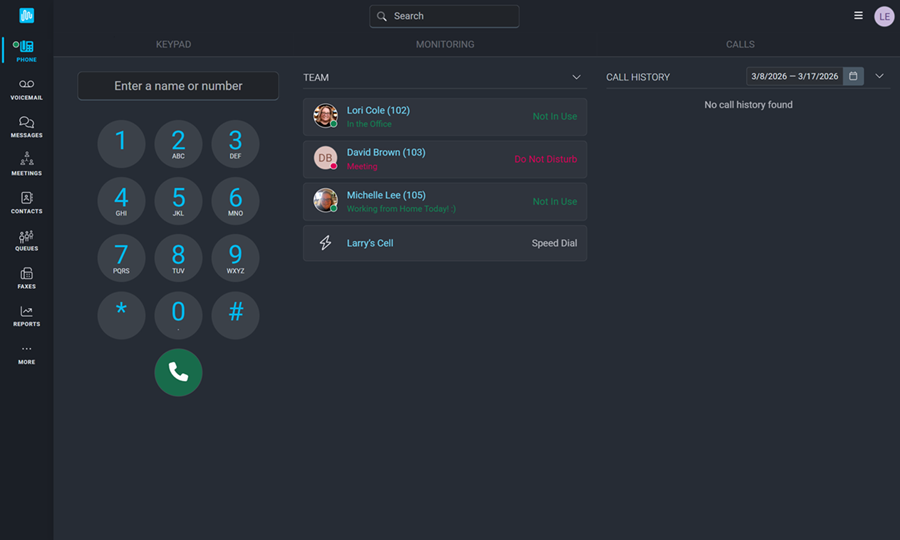Open the LE user profile avatar

pos(884,17)
